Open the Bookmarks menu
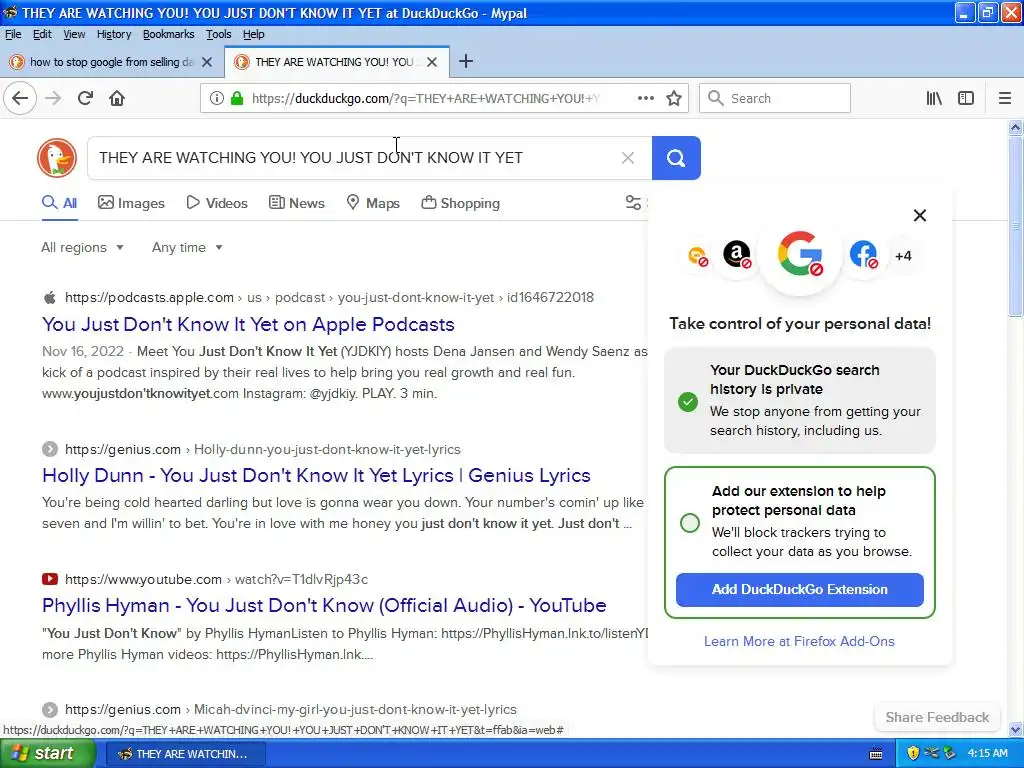1024x768 pixels. (x=168, y=34)
